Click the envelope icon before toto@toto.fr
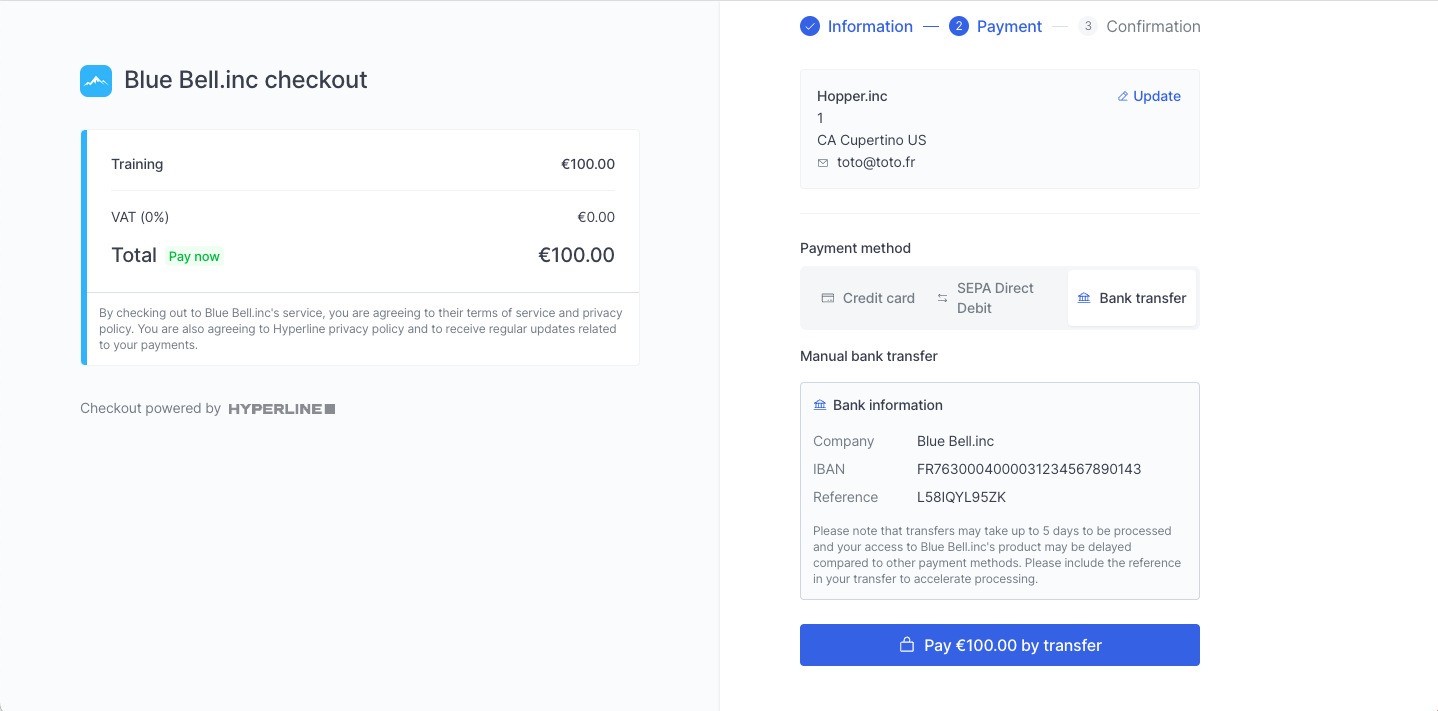 823,163
